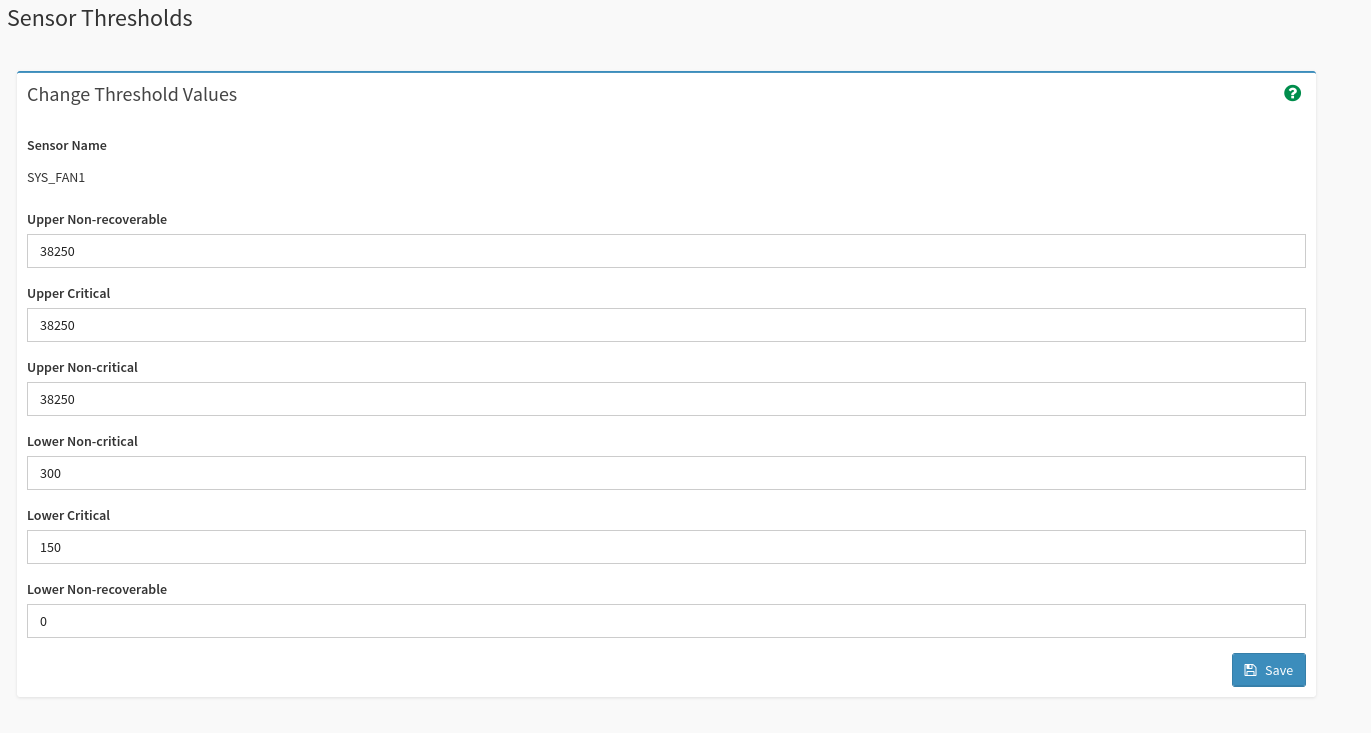Click the Lower Non-recoverable label
This screenshot has height=733, width=1371.
97,589
